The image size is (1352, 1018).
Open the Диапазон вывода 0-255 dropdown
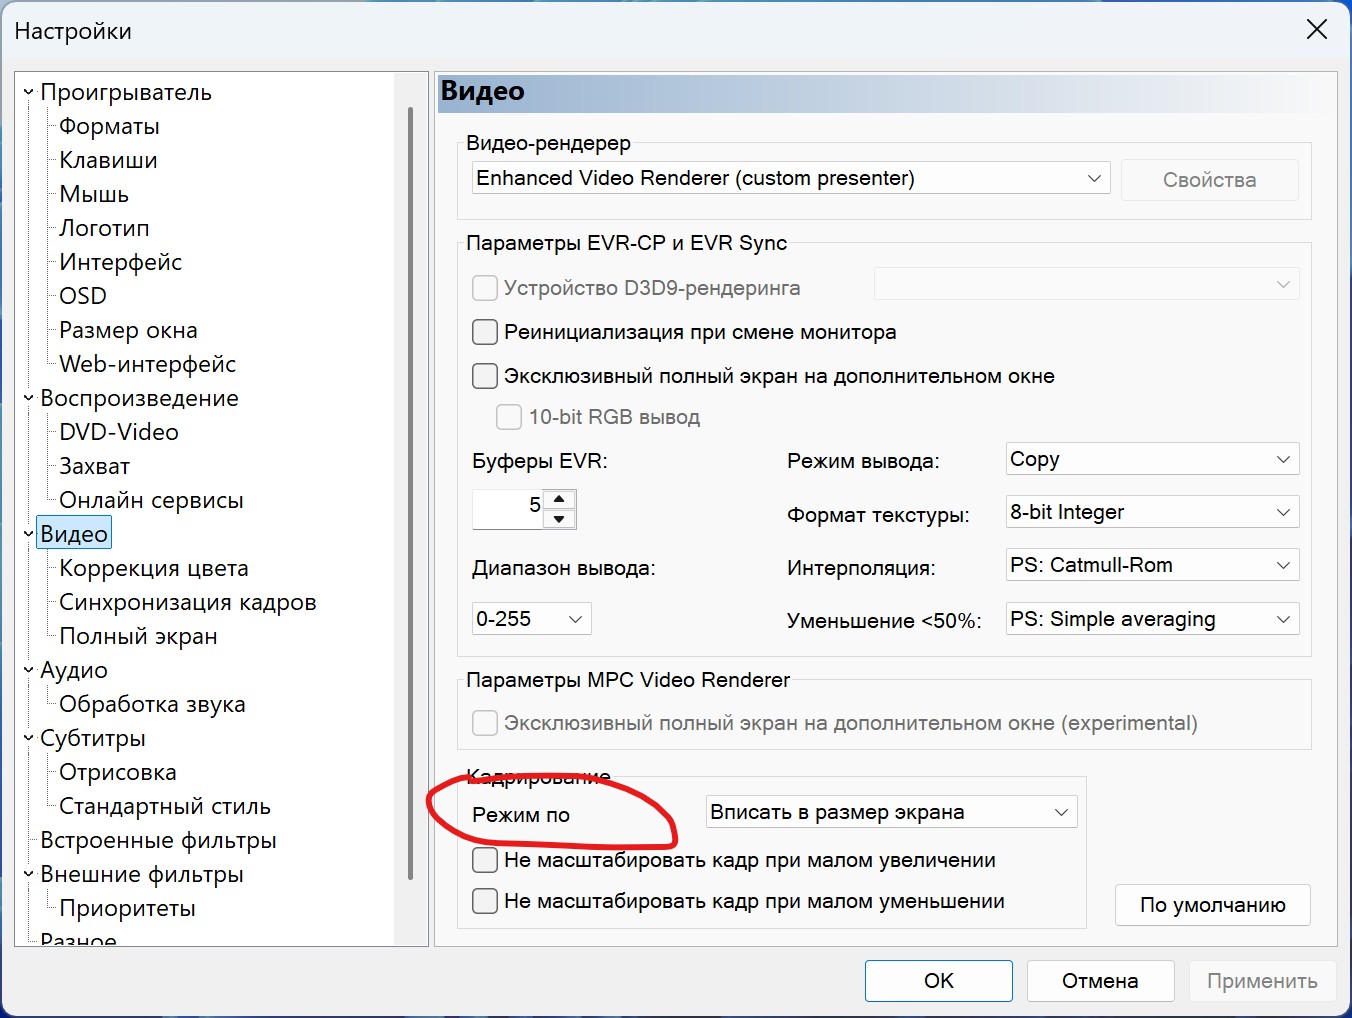click(531, 619)
